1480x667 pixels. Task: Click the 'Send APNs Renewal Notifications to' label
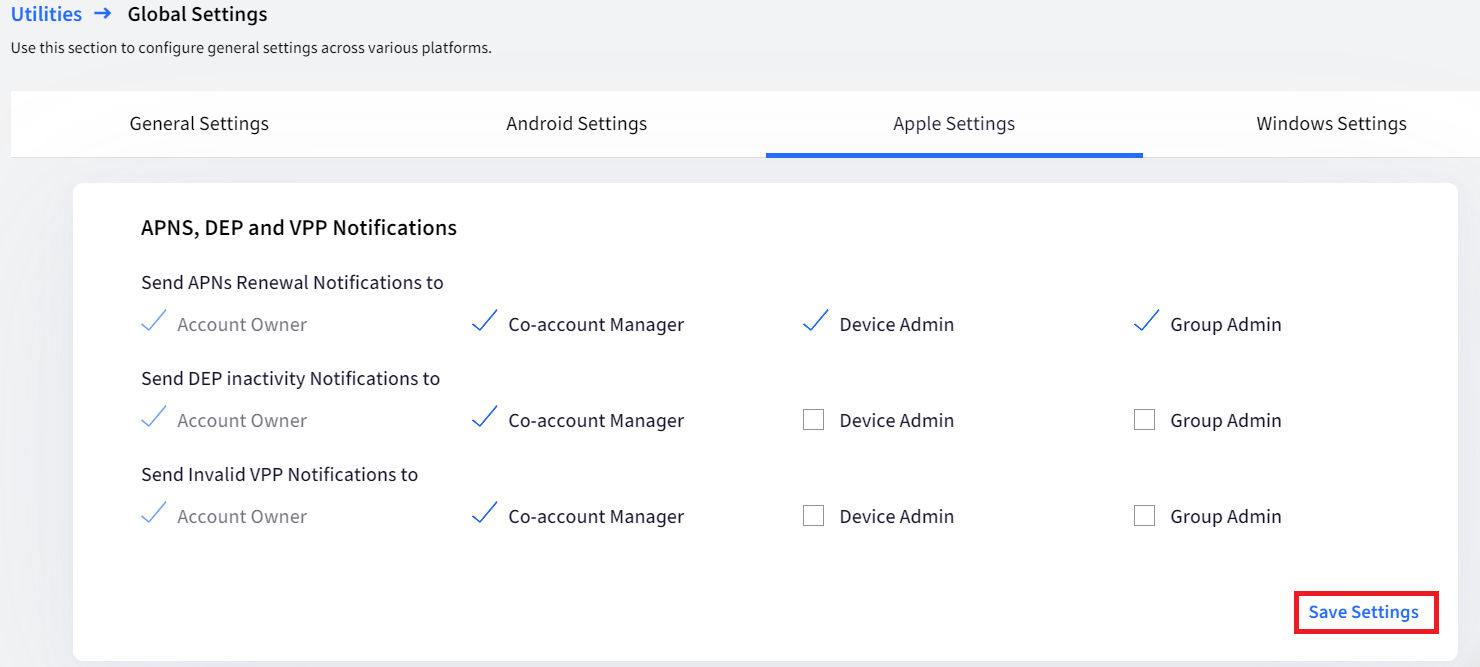pos(292,283)
